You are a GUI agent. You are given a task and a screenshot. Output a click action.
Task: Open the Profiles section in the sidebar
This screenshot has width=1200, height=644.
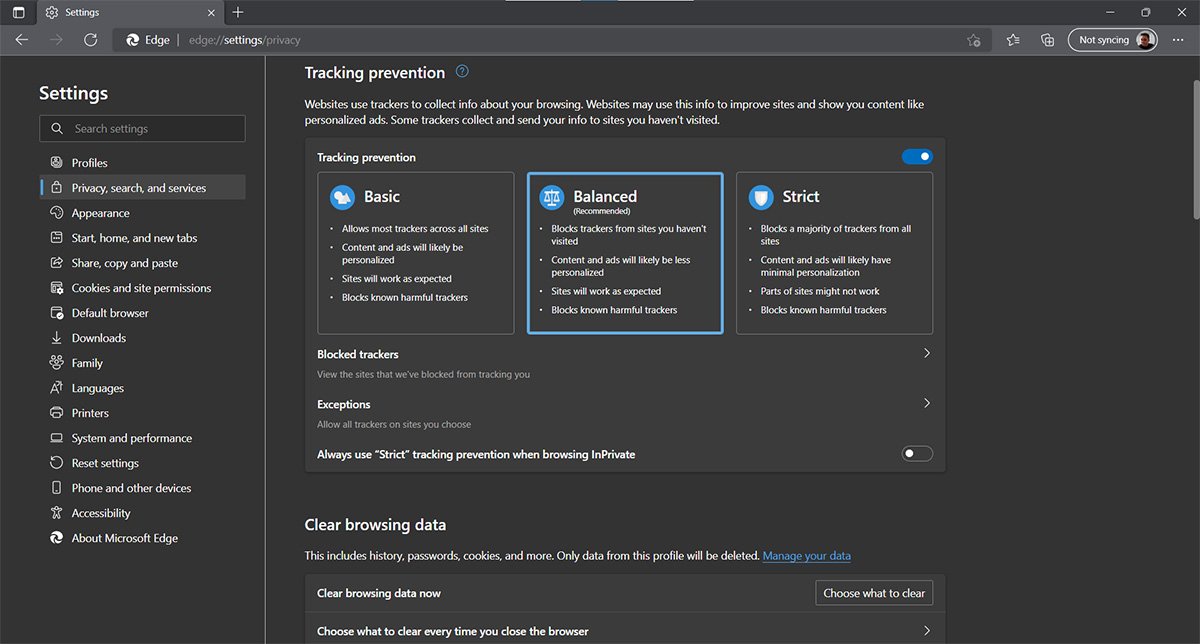88,162
